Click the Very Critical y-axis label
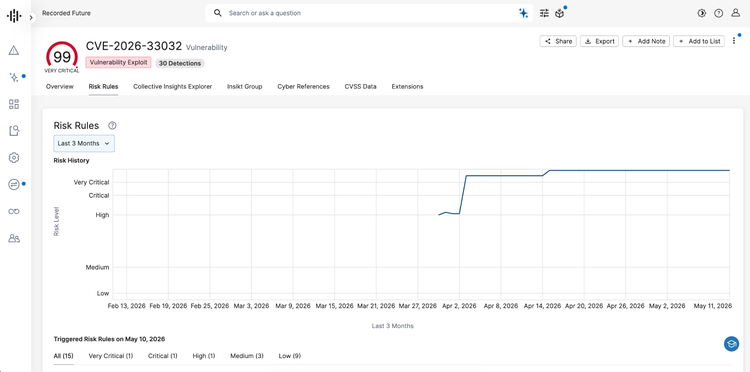The image size is (750, 372). point(91,182)
